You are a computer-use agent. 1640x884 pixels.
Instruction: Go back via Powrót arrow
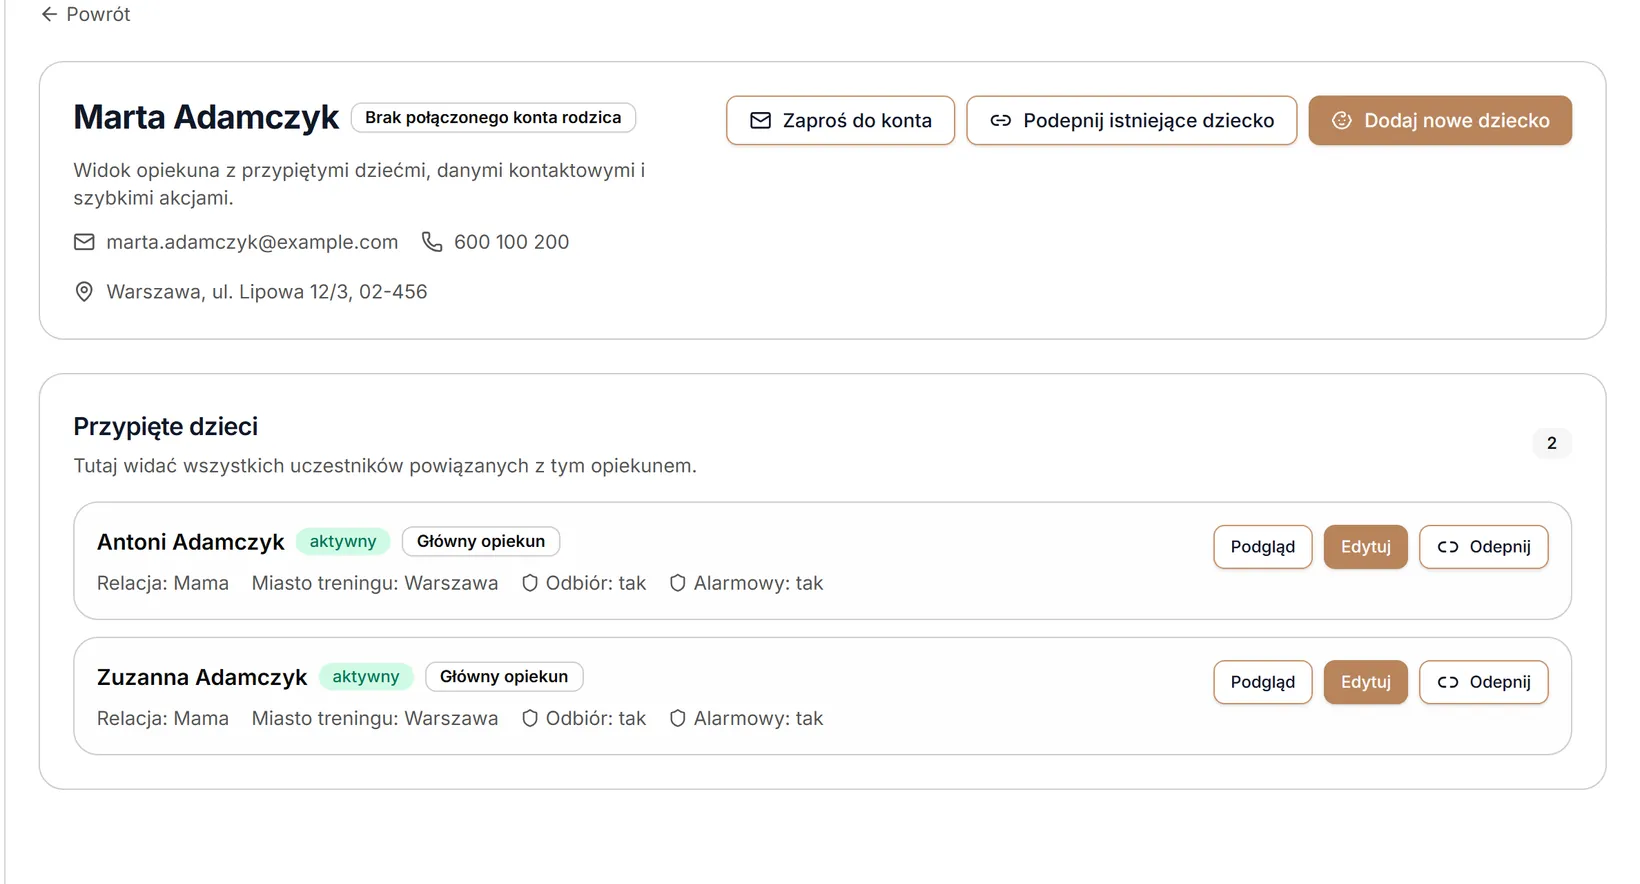click(49, 14)
